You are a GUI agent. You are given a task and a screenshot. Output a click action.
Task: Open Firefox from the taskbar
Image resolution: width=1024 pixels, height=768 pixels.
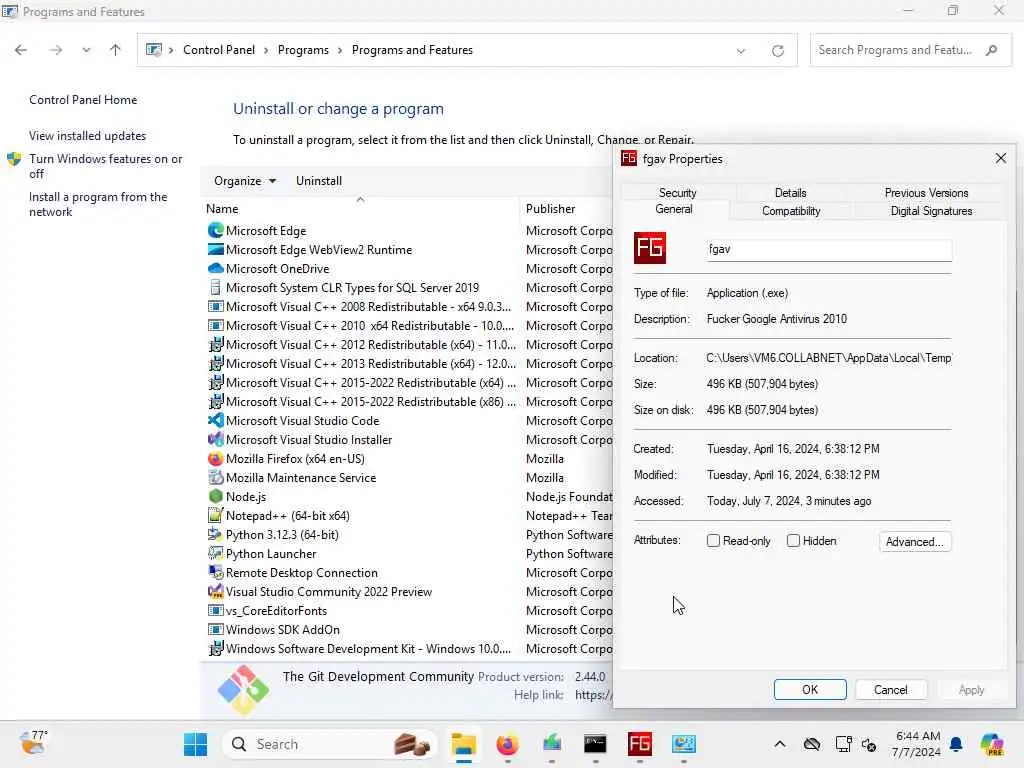[507, 744]
